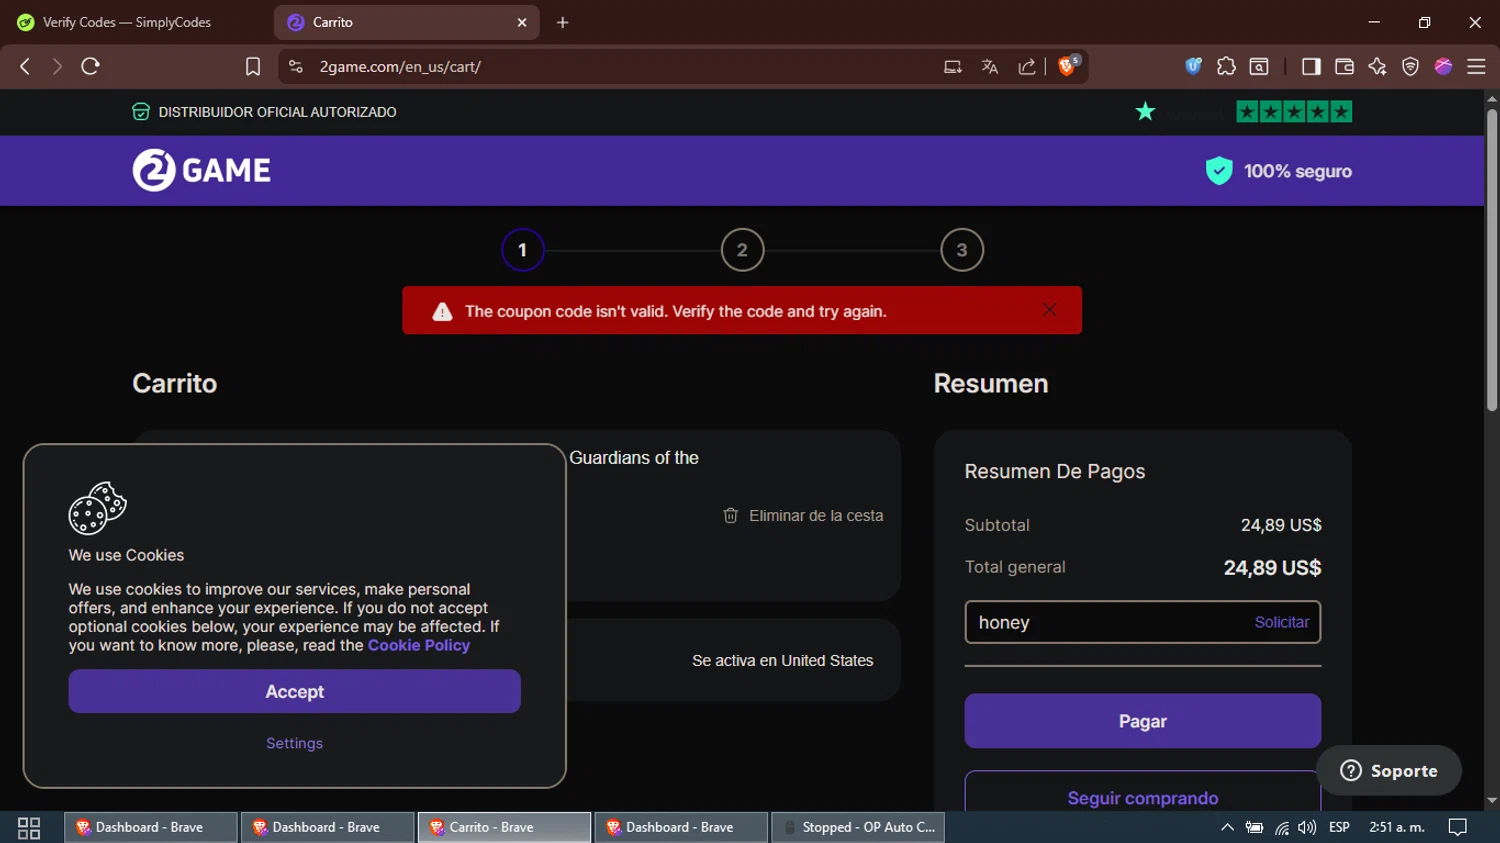Click the coupon code input field
1500x843 pixels.
(1108, 622)
